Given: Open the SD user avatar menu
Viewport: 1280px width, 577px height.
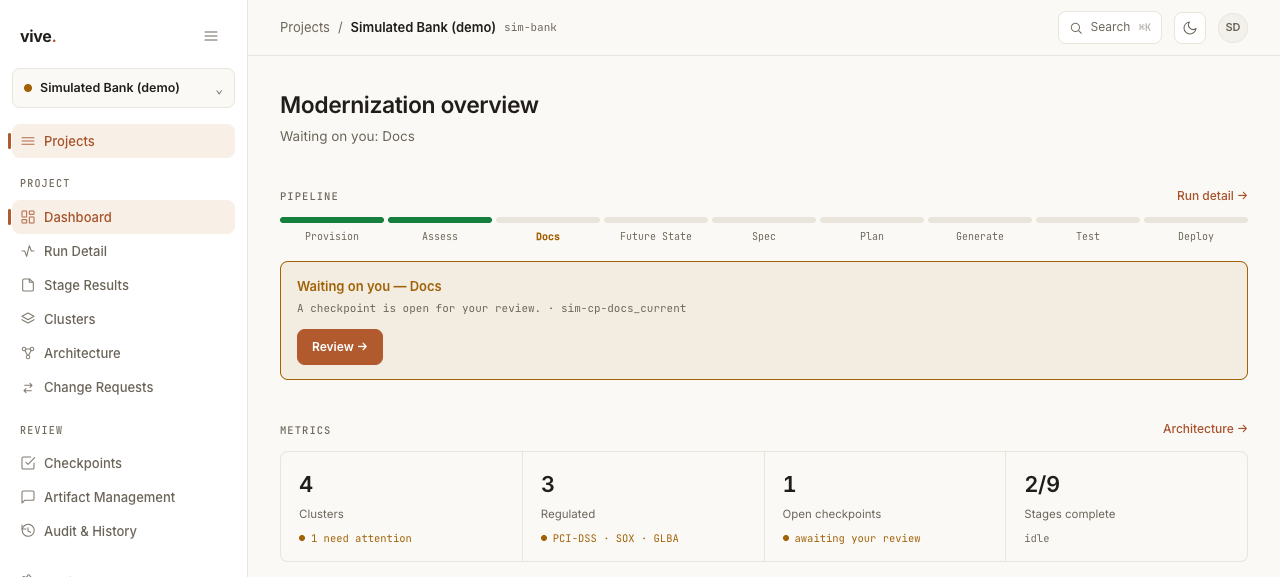Looking at the screenshot, I should (x=1233, y=28).
